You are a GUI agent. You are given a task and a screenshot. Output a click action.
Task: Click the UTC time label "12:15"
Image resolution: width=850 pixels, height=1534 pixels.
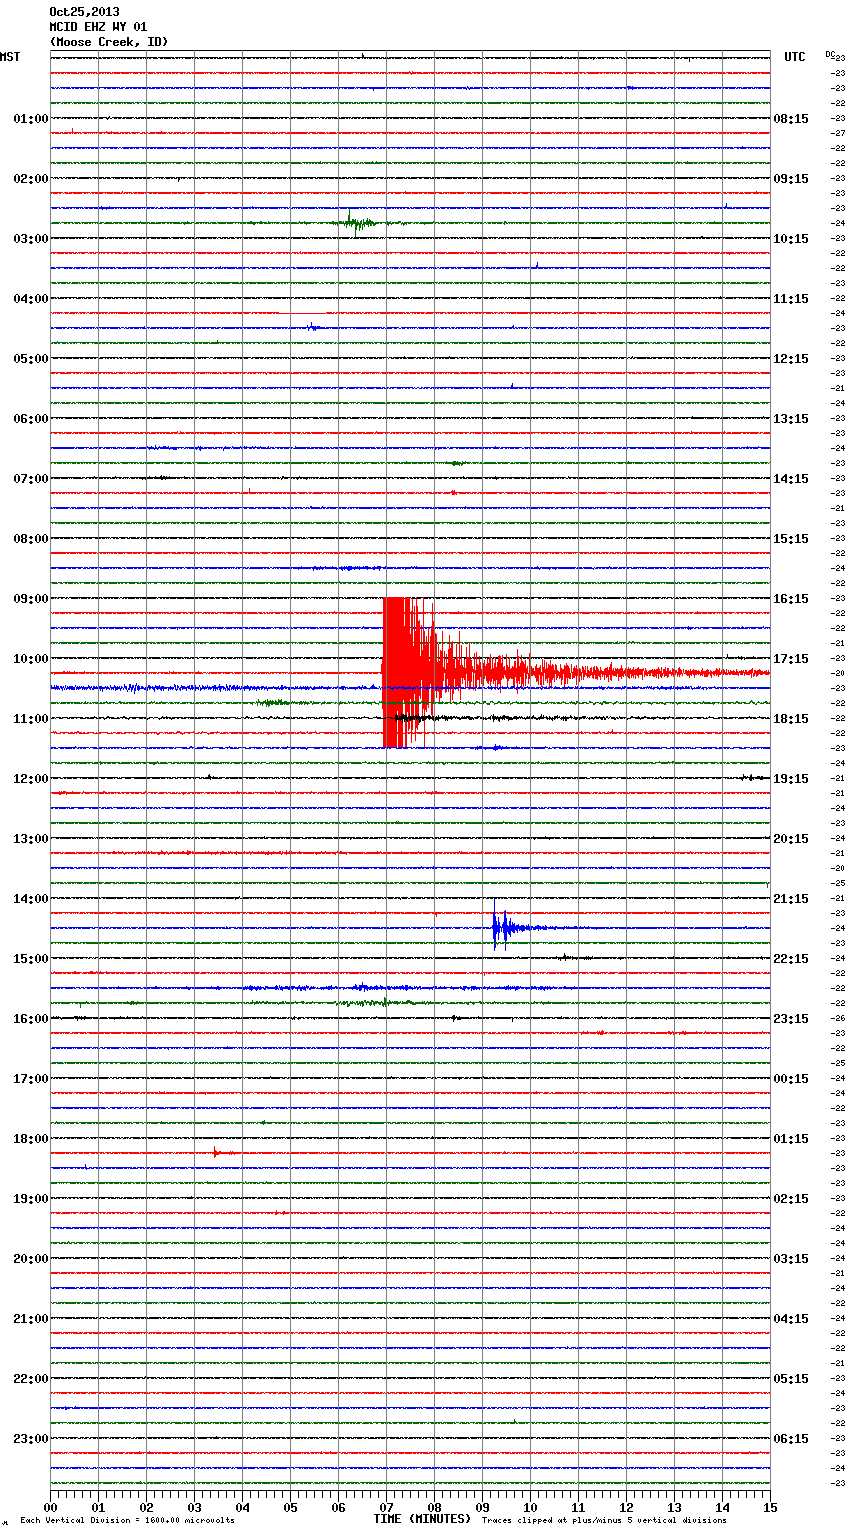[791, 359]
